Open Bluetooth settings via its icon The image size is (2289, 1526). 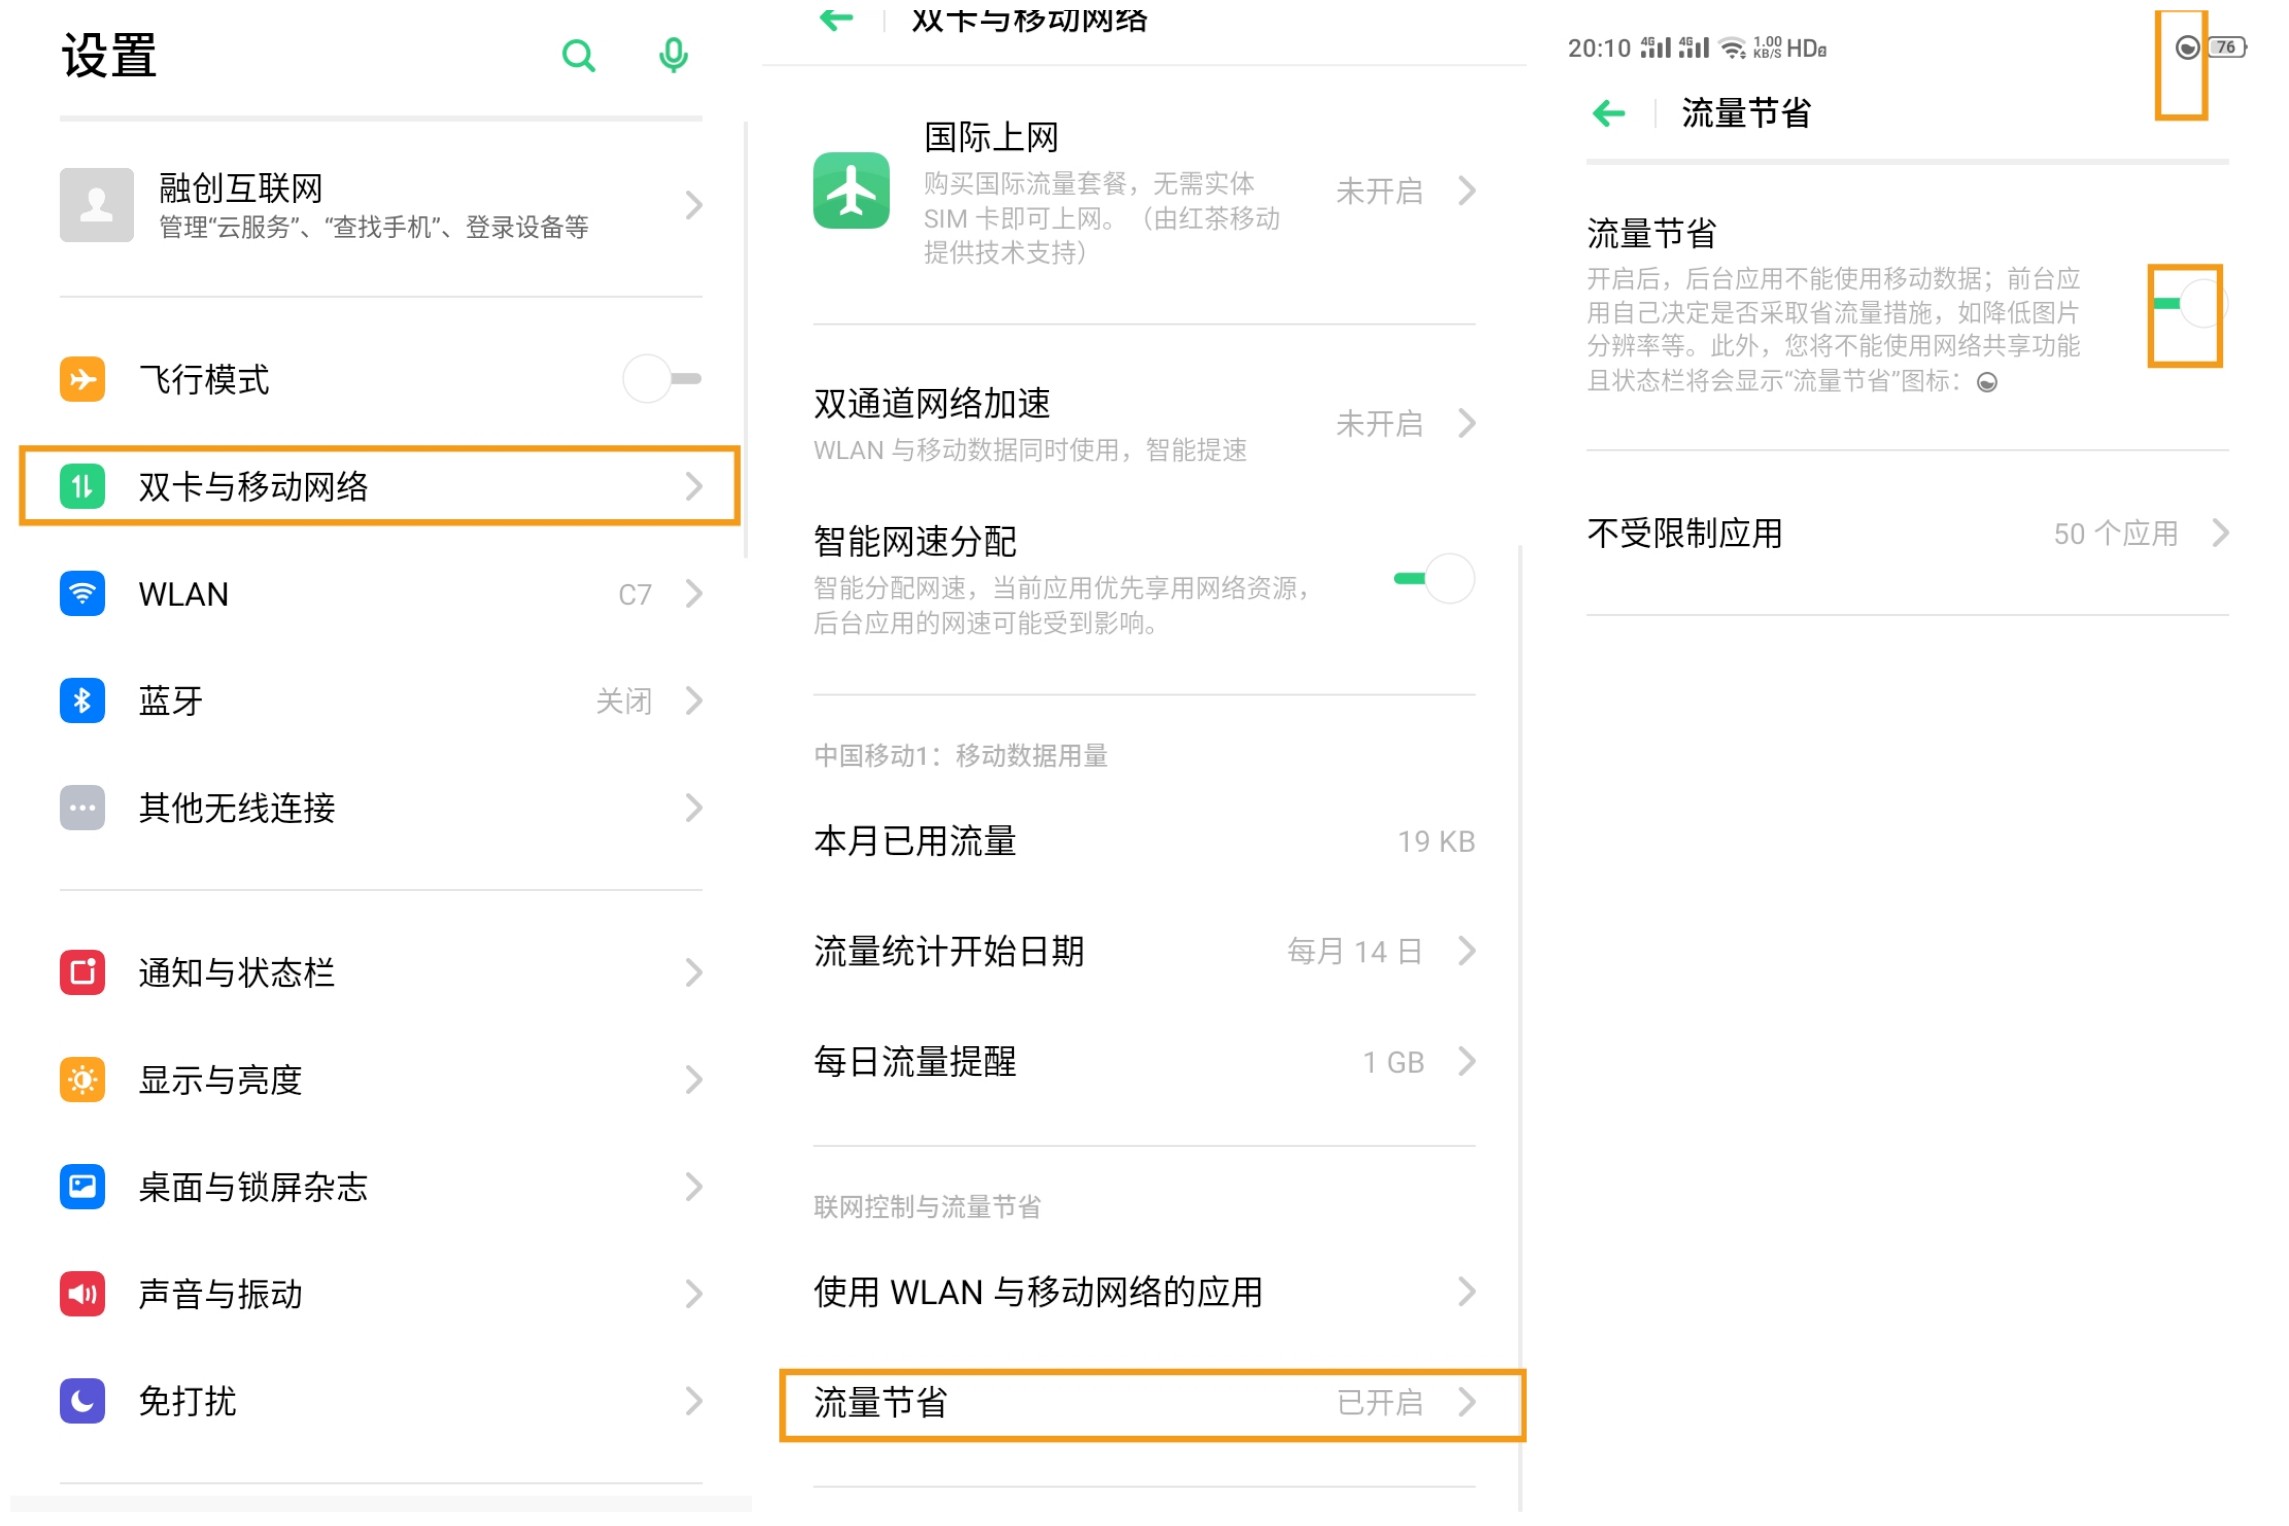[x=83, y=701]
